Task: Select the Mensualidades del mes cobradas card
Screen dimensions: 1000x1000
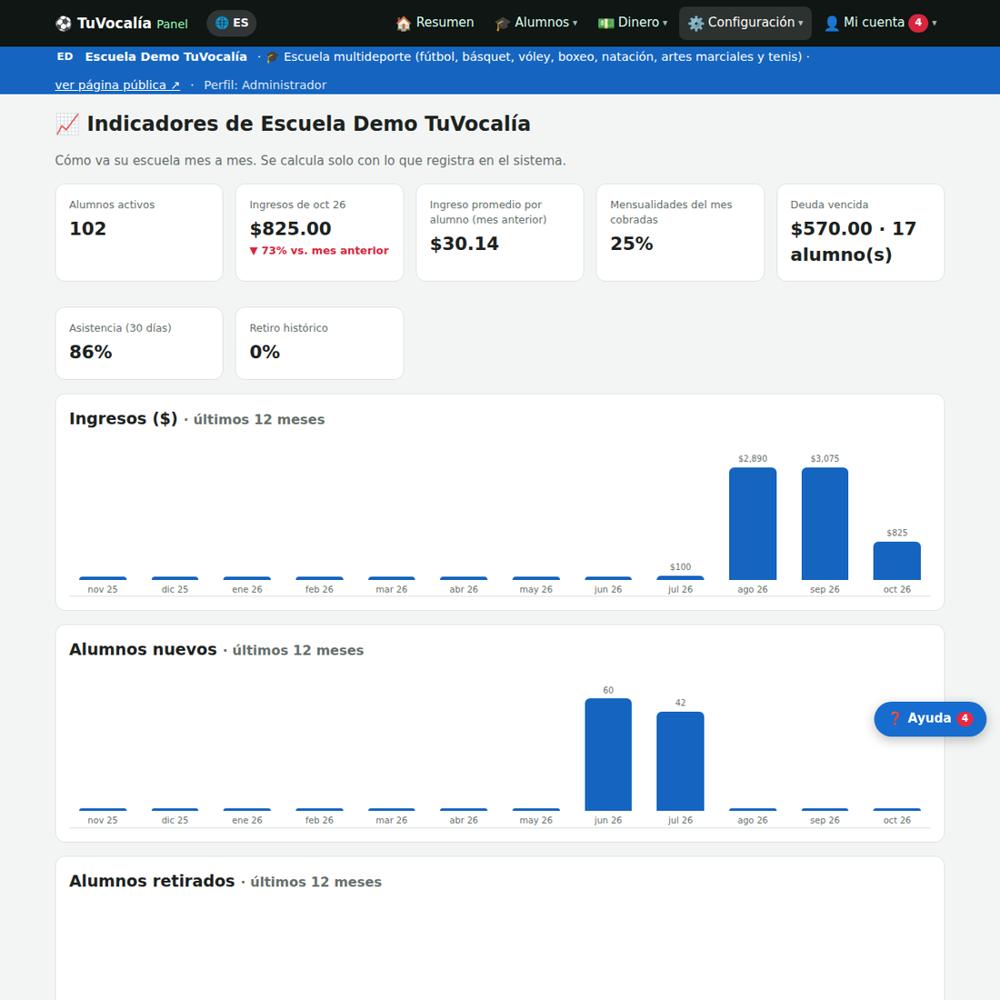Action: [x=680, y=233]
